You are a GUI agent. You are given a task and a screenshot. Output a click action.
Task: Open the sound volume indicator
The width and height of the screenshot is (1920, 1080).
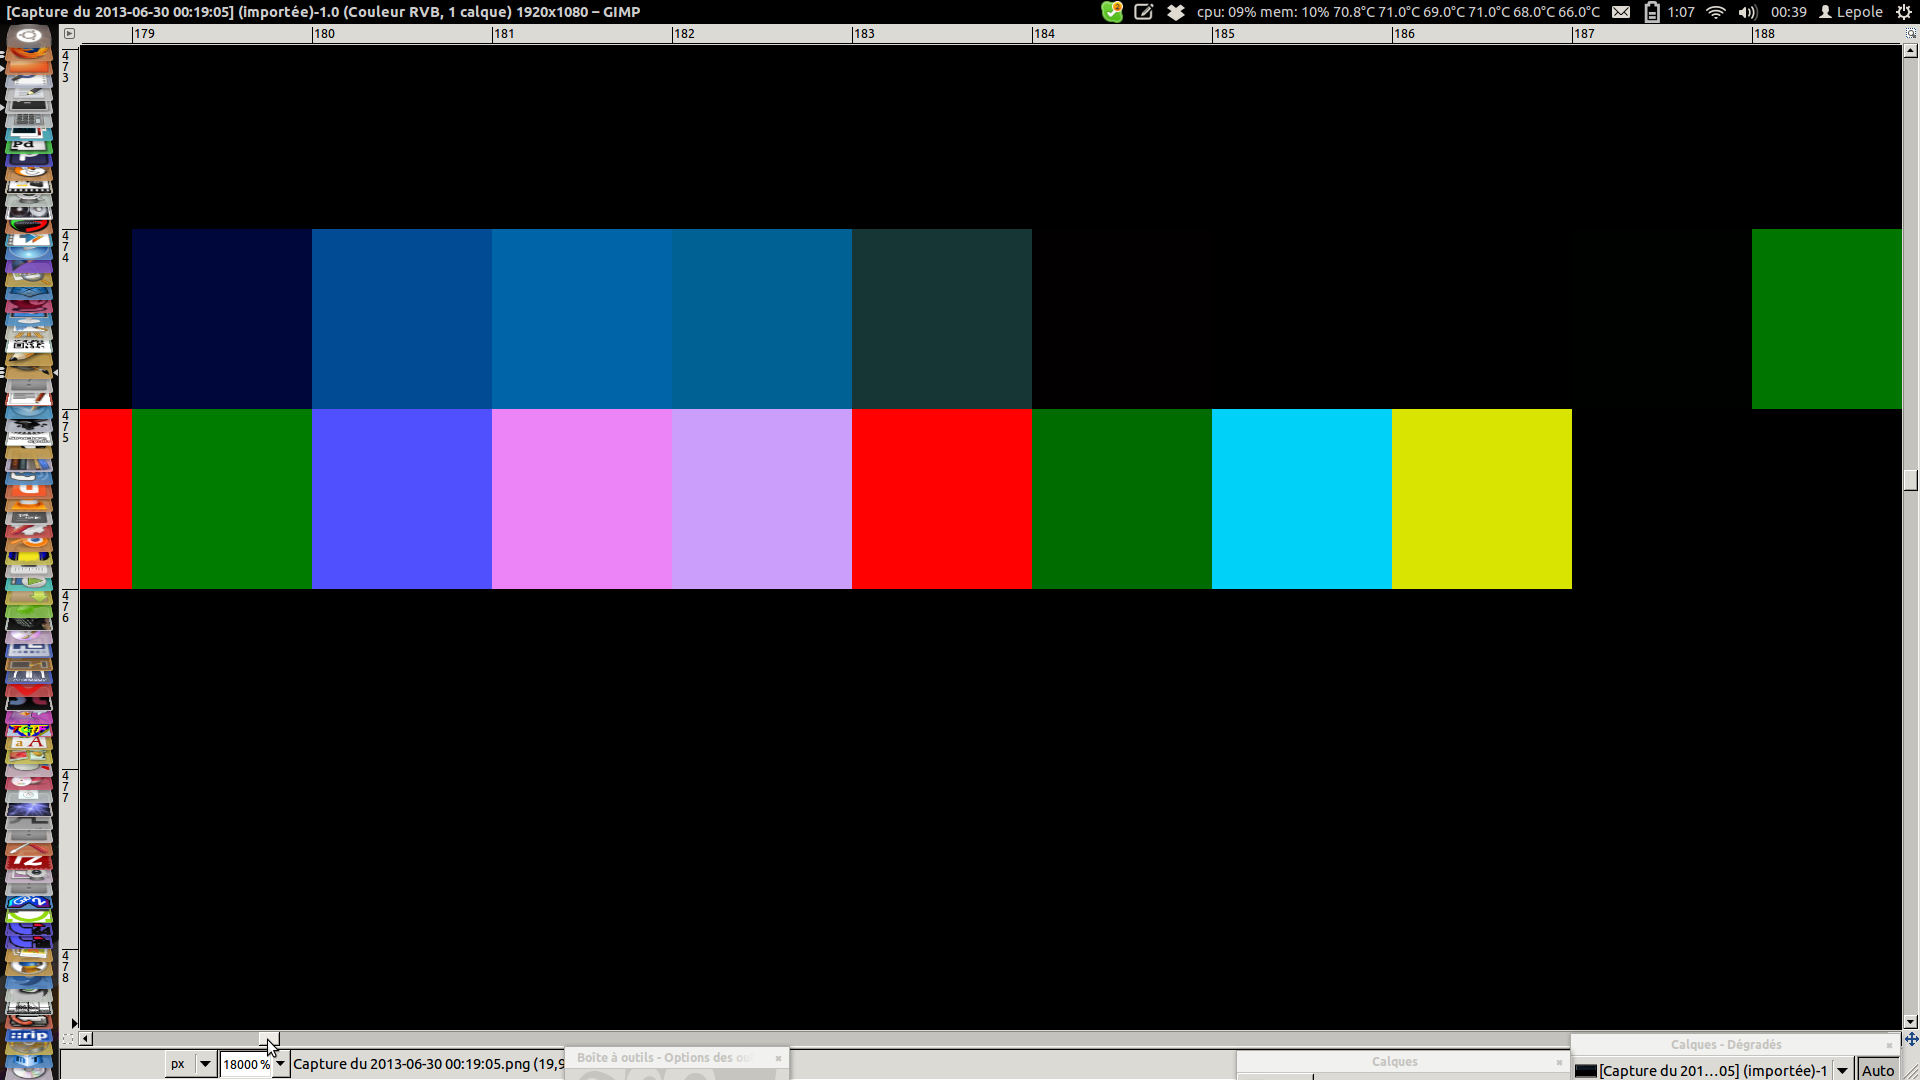(1747, 12)
